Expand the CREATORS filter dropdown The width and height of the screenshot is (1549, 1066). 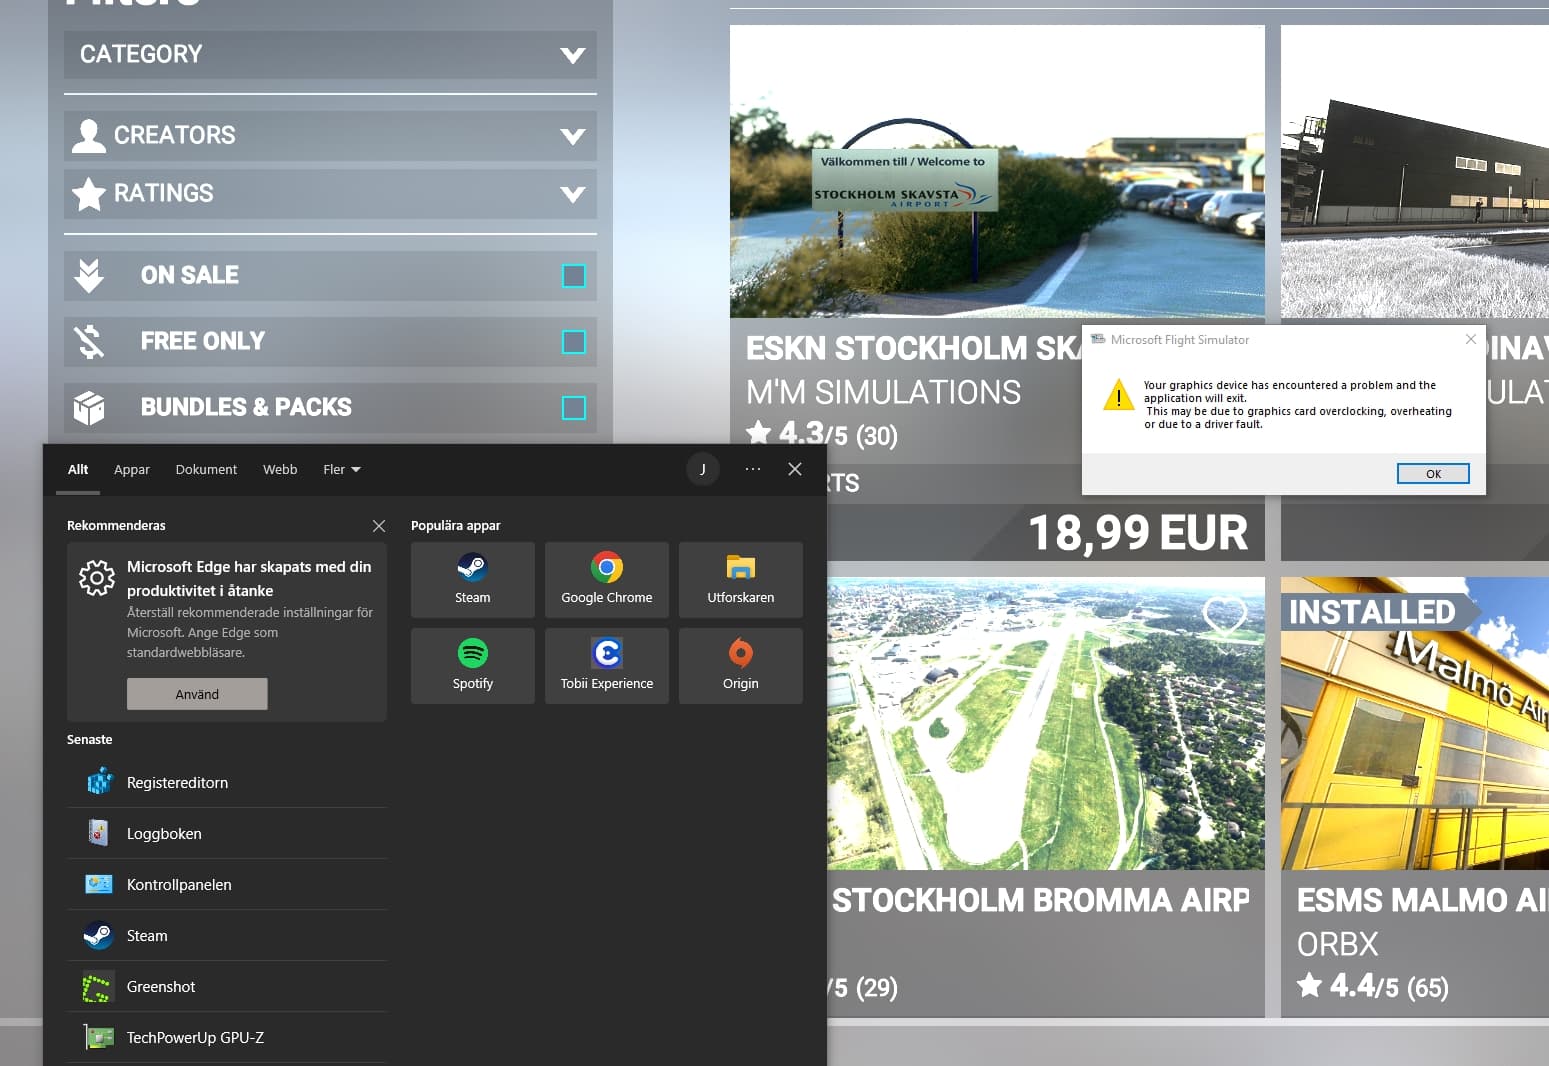click(330, 135)
